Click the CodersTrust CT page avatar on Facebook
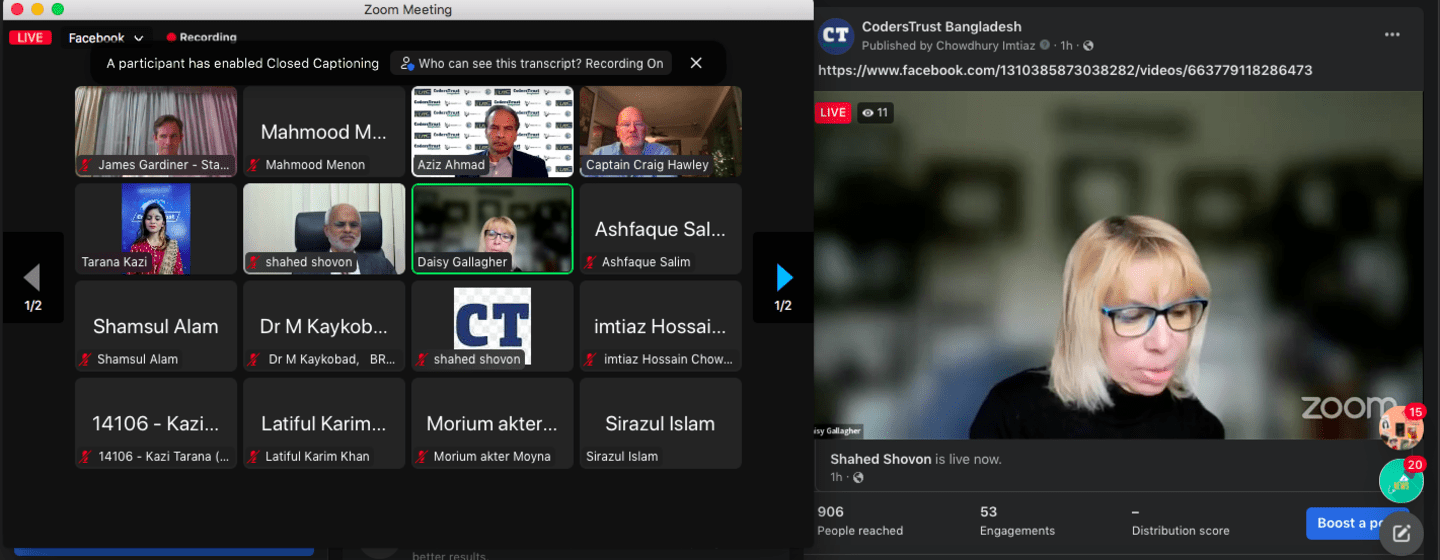1440x560 pixels. [835, 35]
